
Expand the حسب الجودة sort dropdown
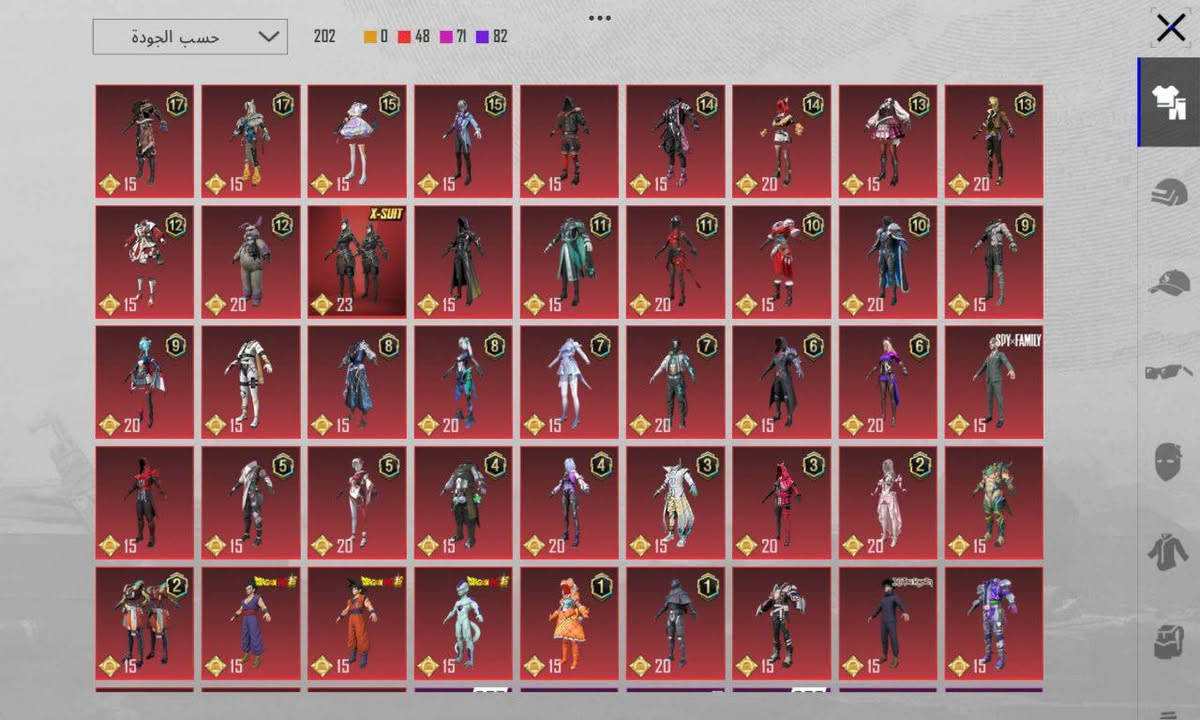[x=190, y=37]
